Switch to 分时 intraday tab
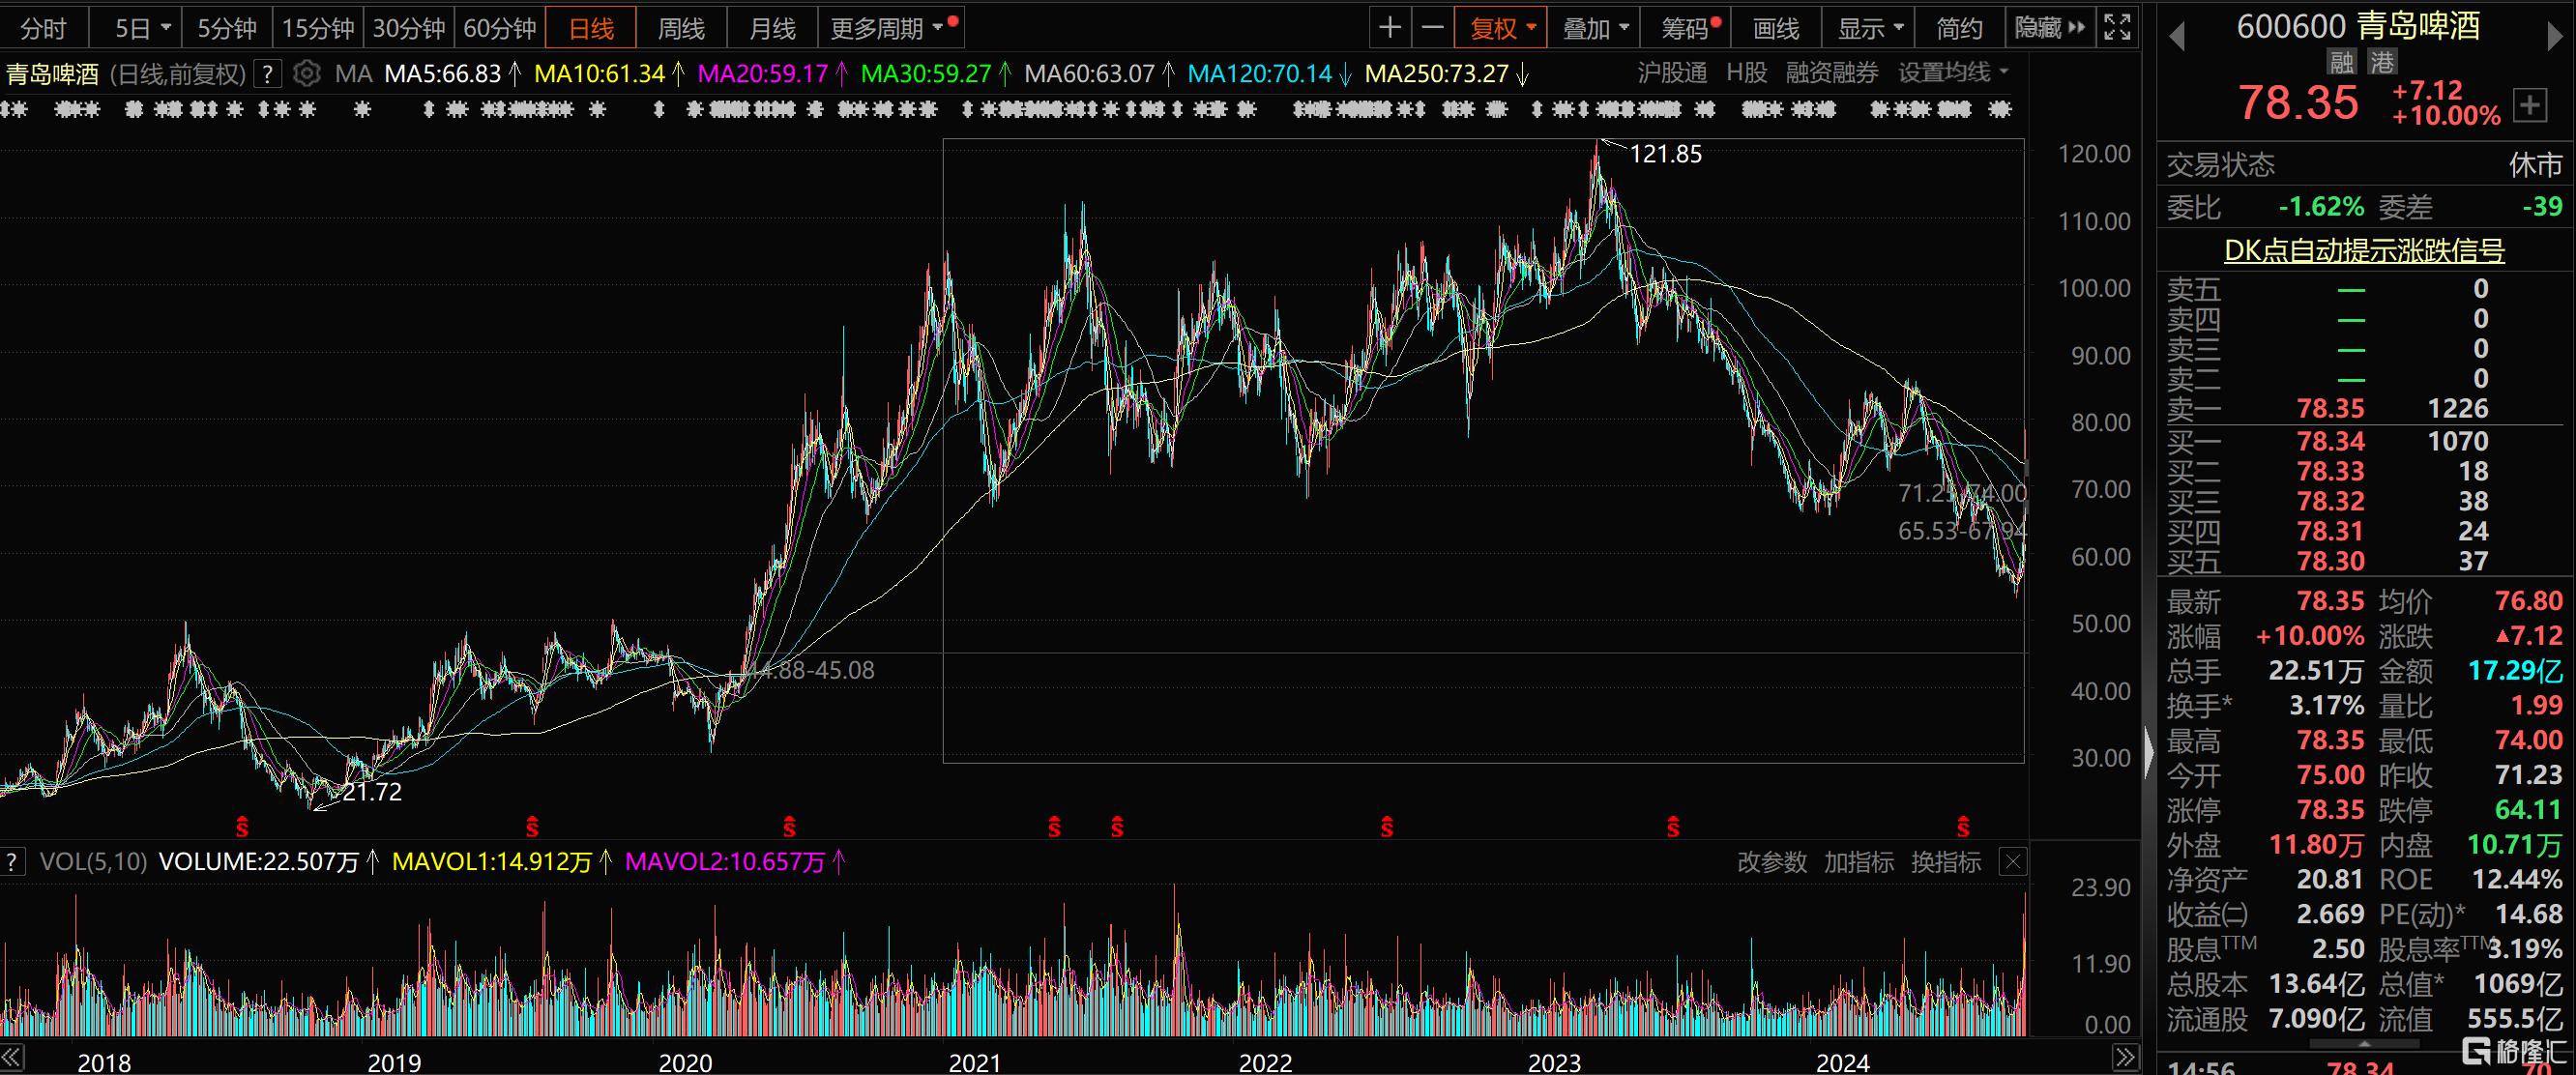 click(44, 28)
